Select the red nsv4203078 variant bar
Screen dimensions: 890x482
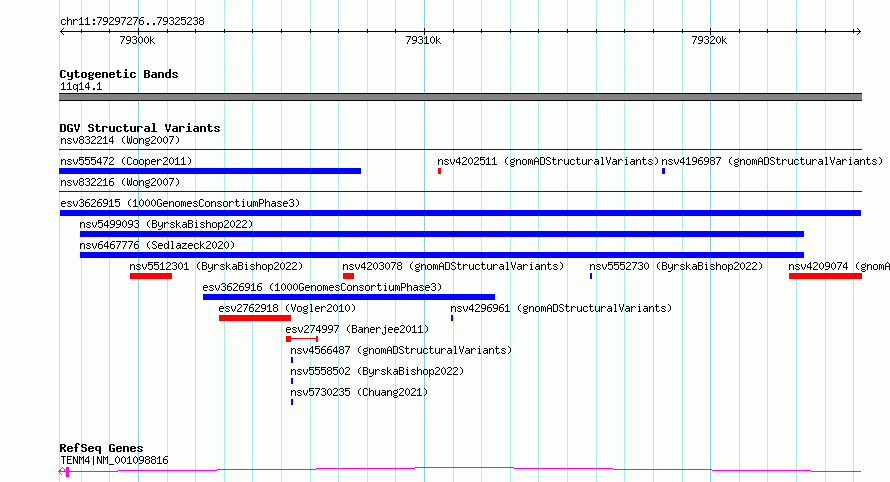(349, 276)
